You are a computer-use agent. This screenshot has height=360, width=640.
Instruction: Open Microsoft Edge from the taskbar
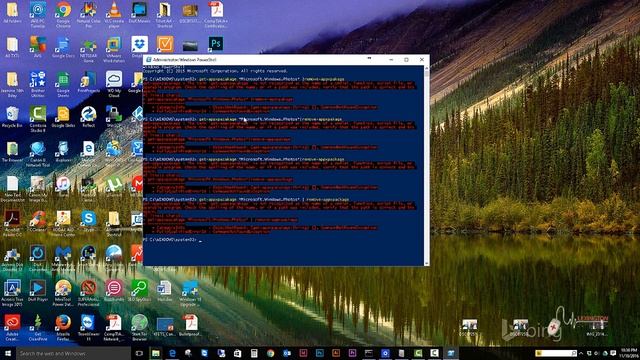(x=172, y=353)
